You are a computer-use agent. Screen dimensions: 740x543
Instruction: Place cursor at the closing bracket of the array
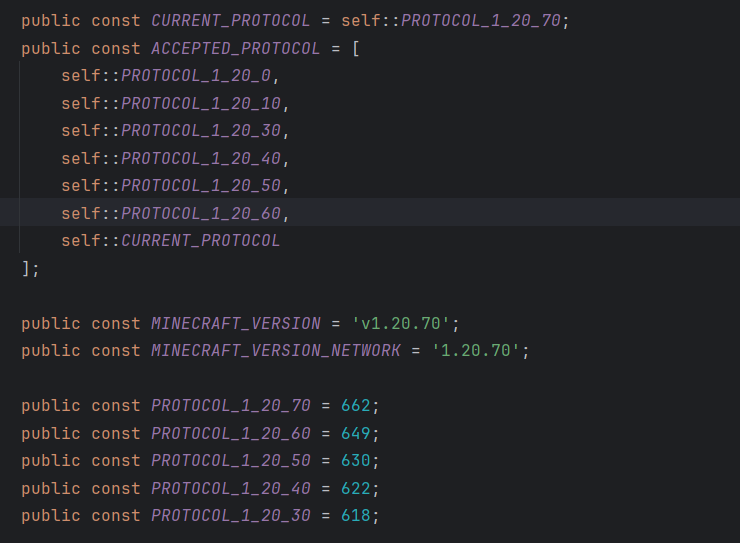26,268
